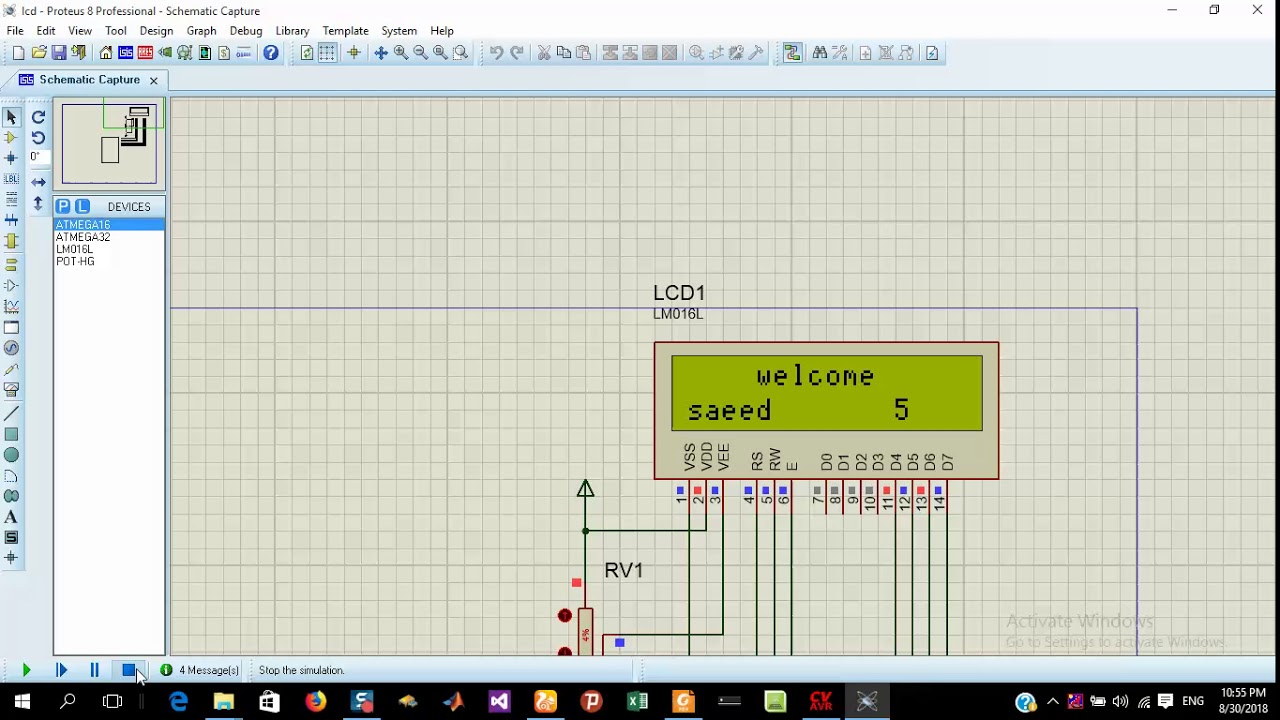The width and height of the screenshot is (1280, 720).
Task: Select Component mode in the left toolbar
Action: [x=12, y=137]
